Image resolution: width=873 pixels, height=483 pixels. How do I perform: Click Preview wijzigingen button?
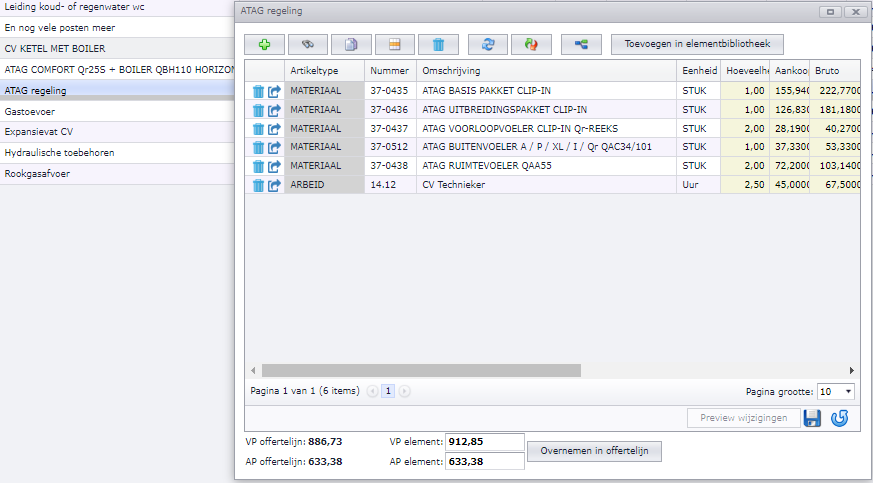pos(744,418)
